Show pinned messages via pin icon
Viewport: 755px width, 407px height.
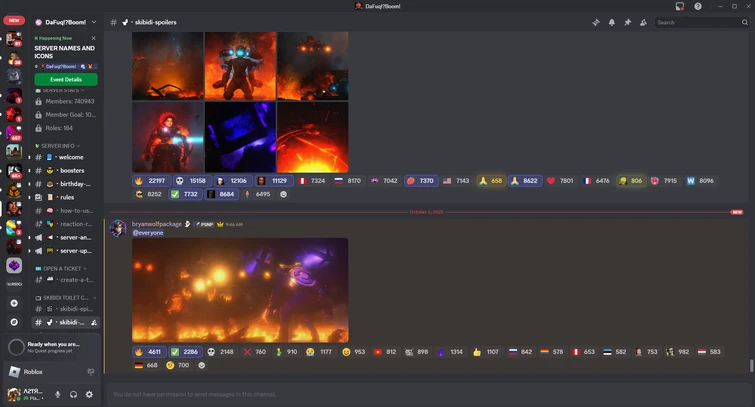627,22
